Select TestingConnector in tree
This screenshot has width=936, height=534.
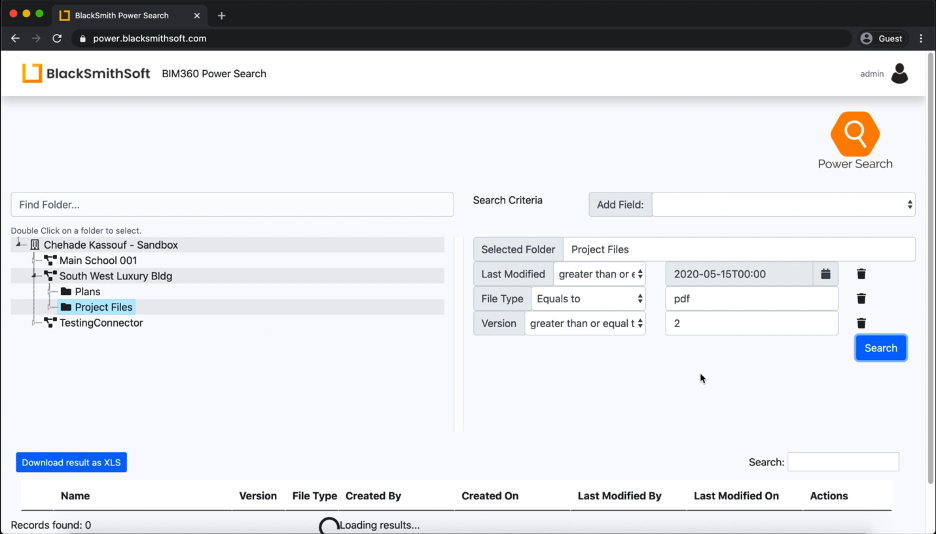click(x=101, y=322)
